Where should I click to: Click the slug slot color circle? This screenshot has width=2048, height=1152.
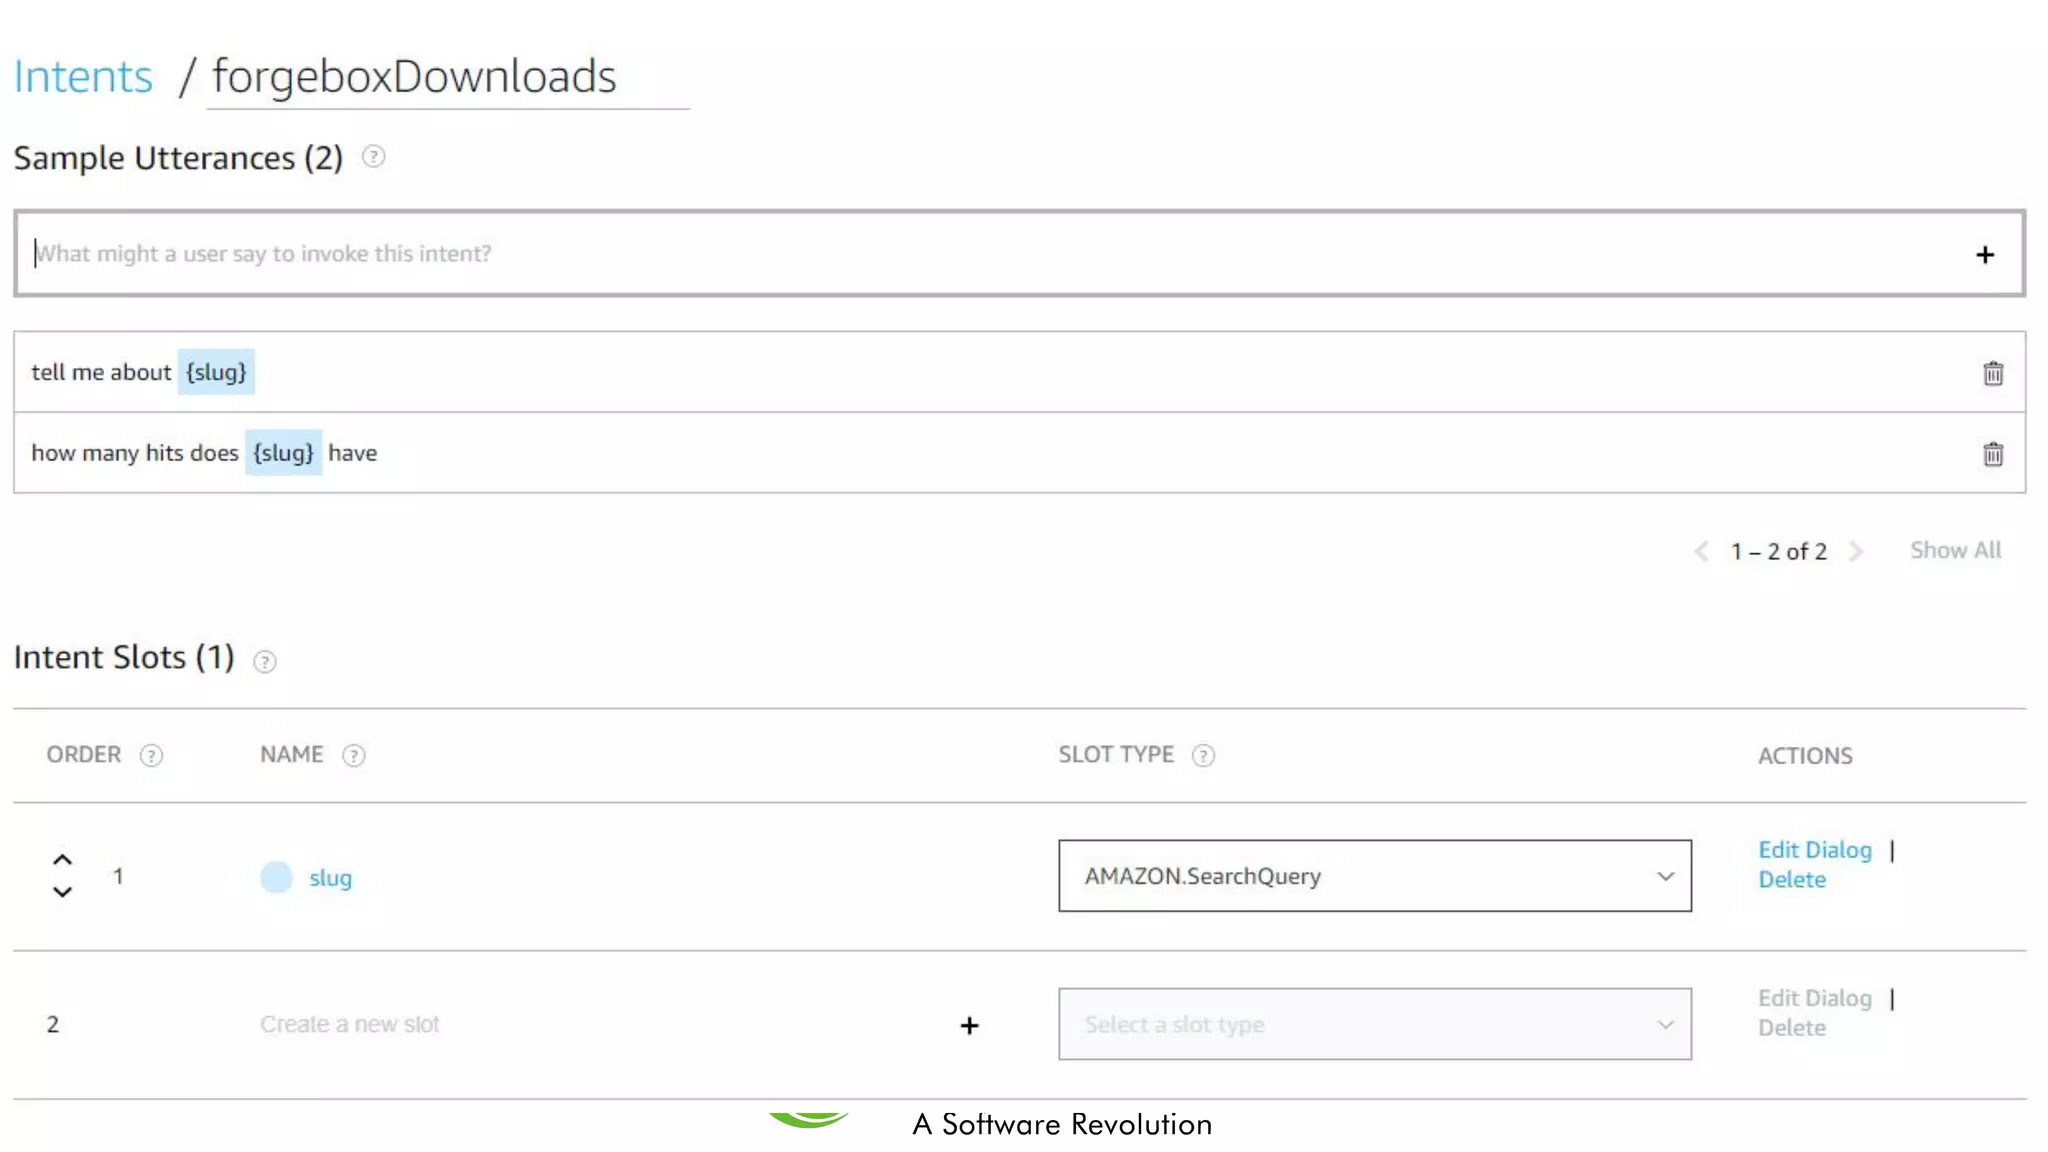(x=276, y=877)
